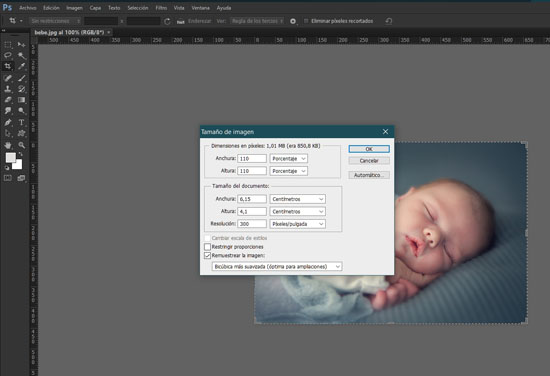Viewport: 550px width, 376px height.
Task: Select the Rectangular Marquee tool
Action: [x=8, y=45]
